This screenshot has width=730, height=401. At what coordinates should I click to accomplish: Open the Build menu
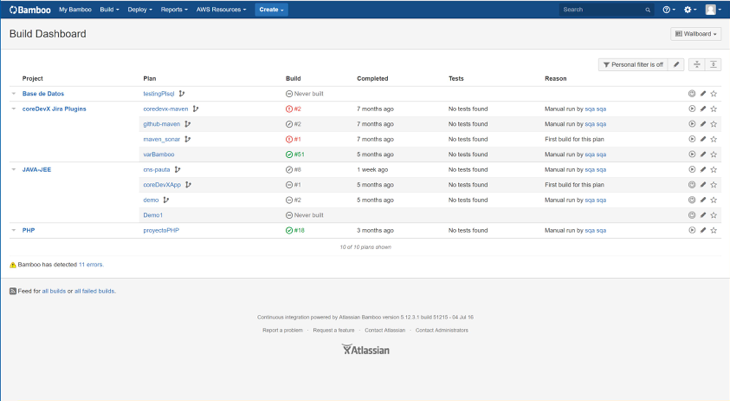[109, 9]
